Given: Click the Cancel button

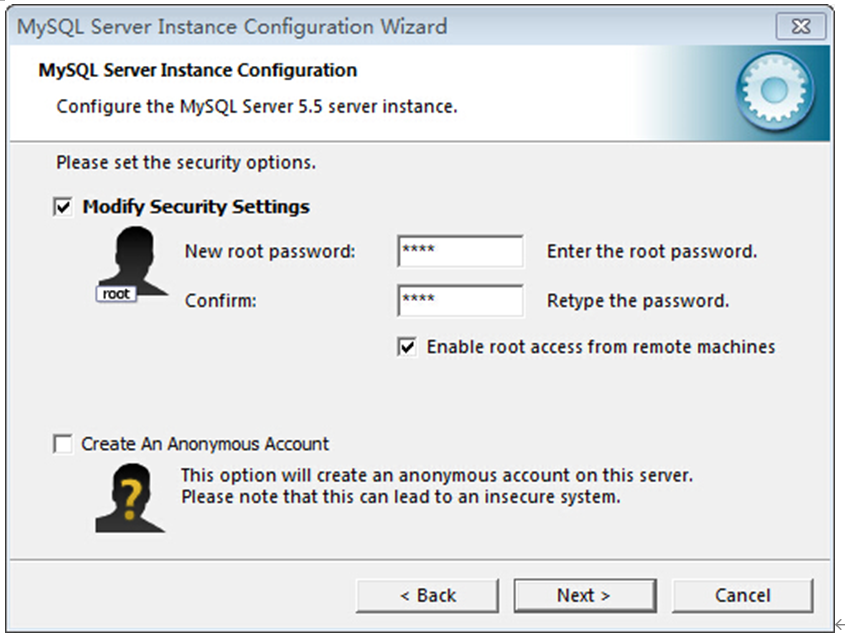Looking at the screenshot, I should [x=743, y=595].
